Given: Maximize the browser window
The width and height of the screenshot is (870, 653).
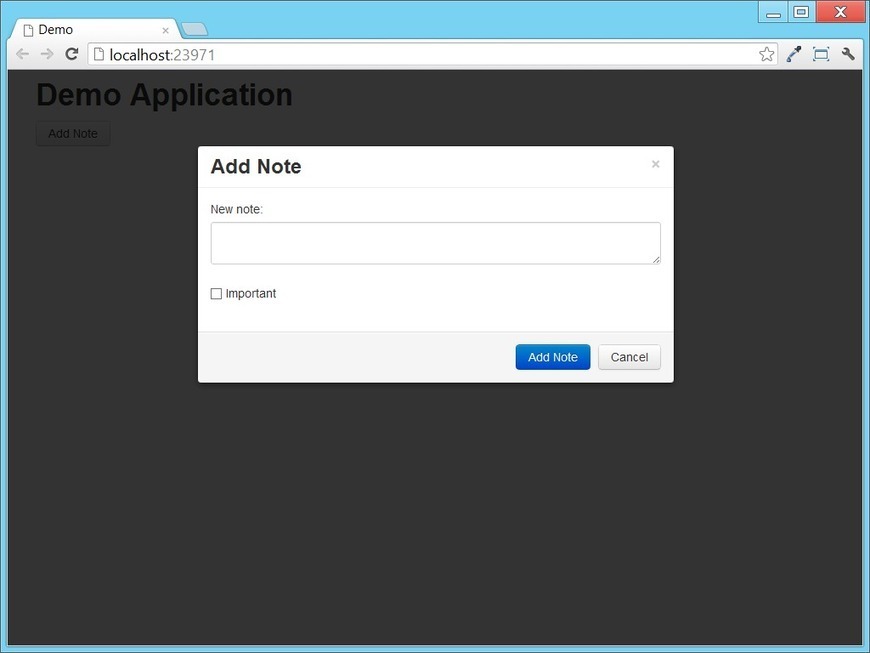Looking at the screenshot, I should click(801, 12).
